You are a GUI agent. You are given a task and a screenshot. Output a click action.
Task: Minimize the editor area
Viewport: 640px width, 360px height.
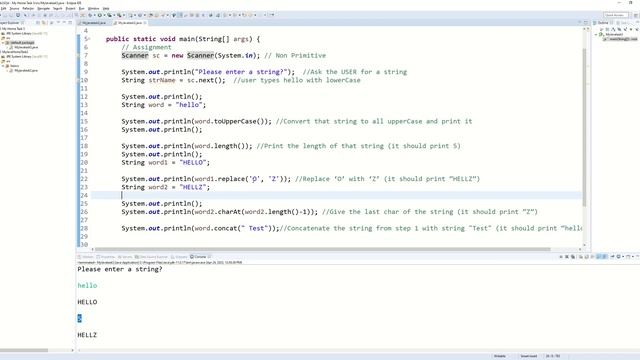click(580, 23)
